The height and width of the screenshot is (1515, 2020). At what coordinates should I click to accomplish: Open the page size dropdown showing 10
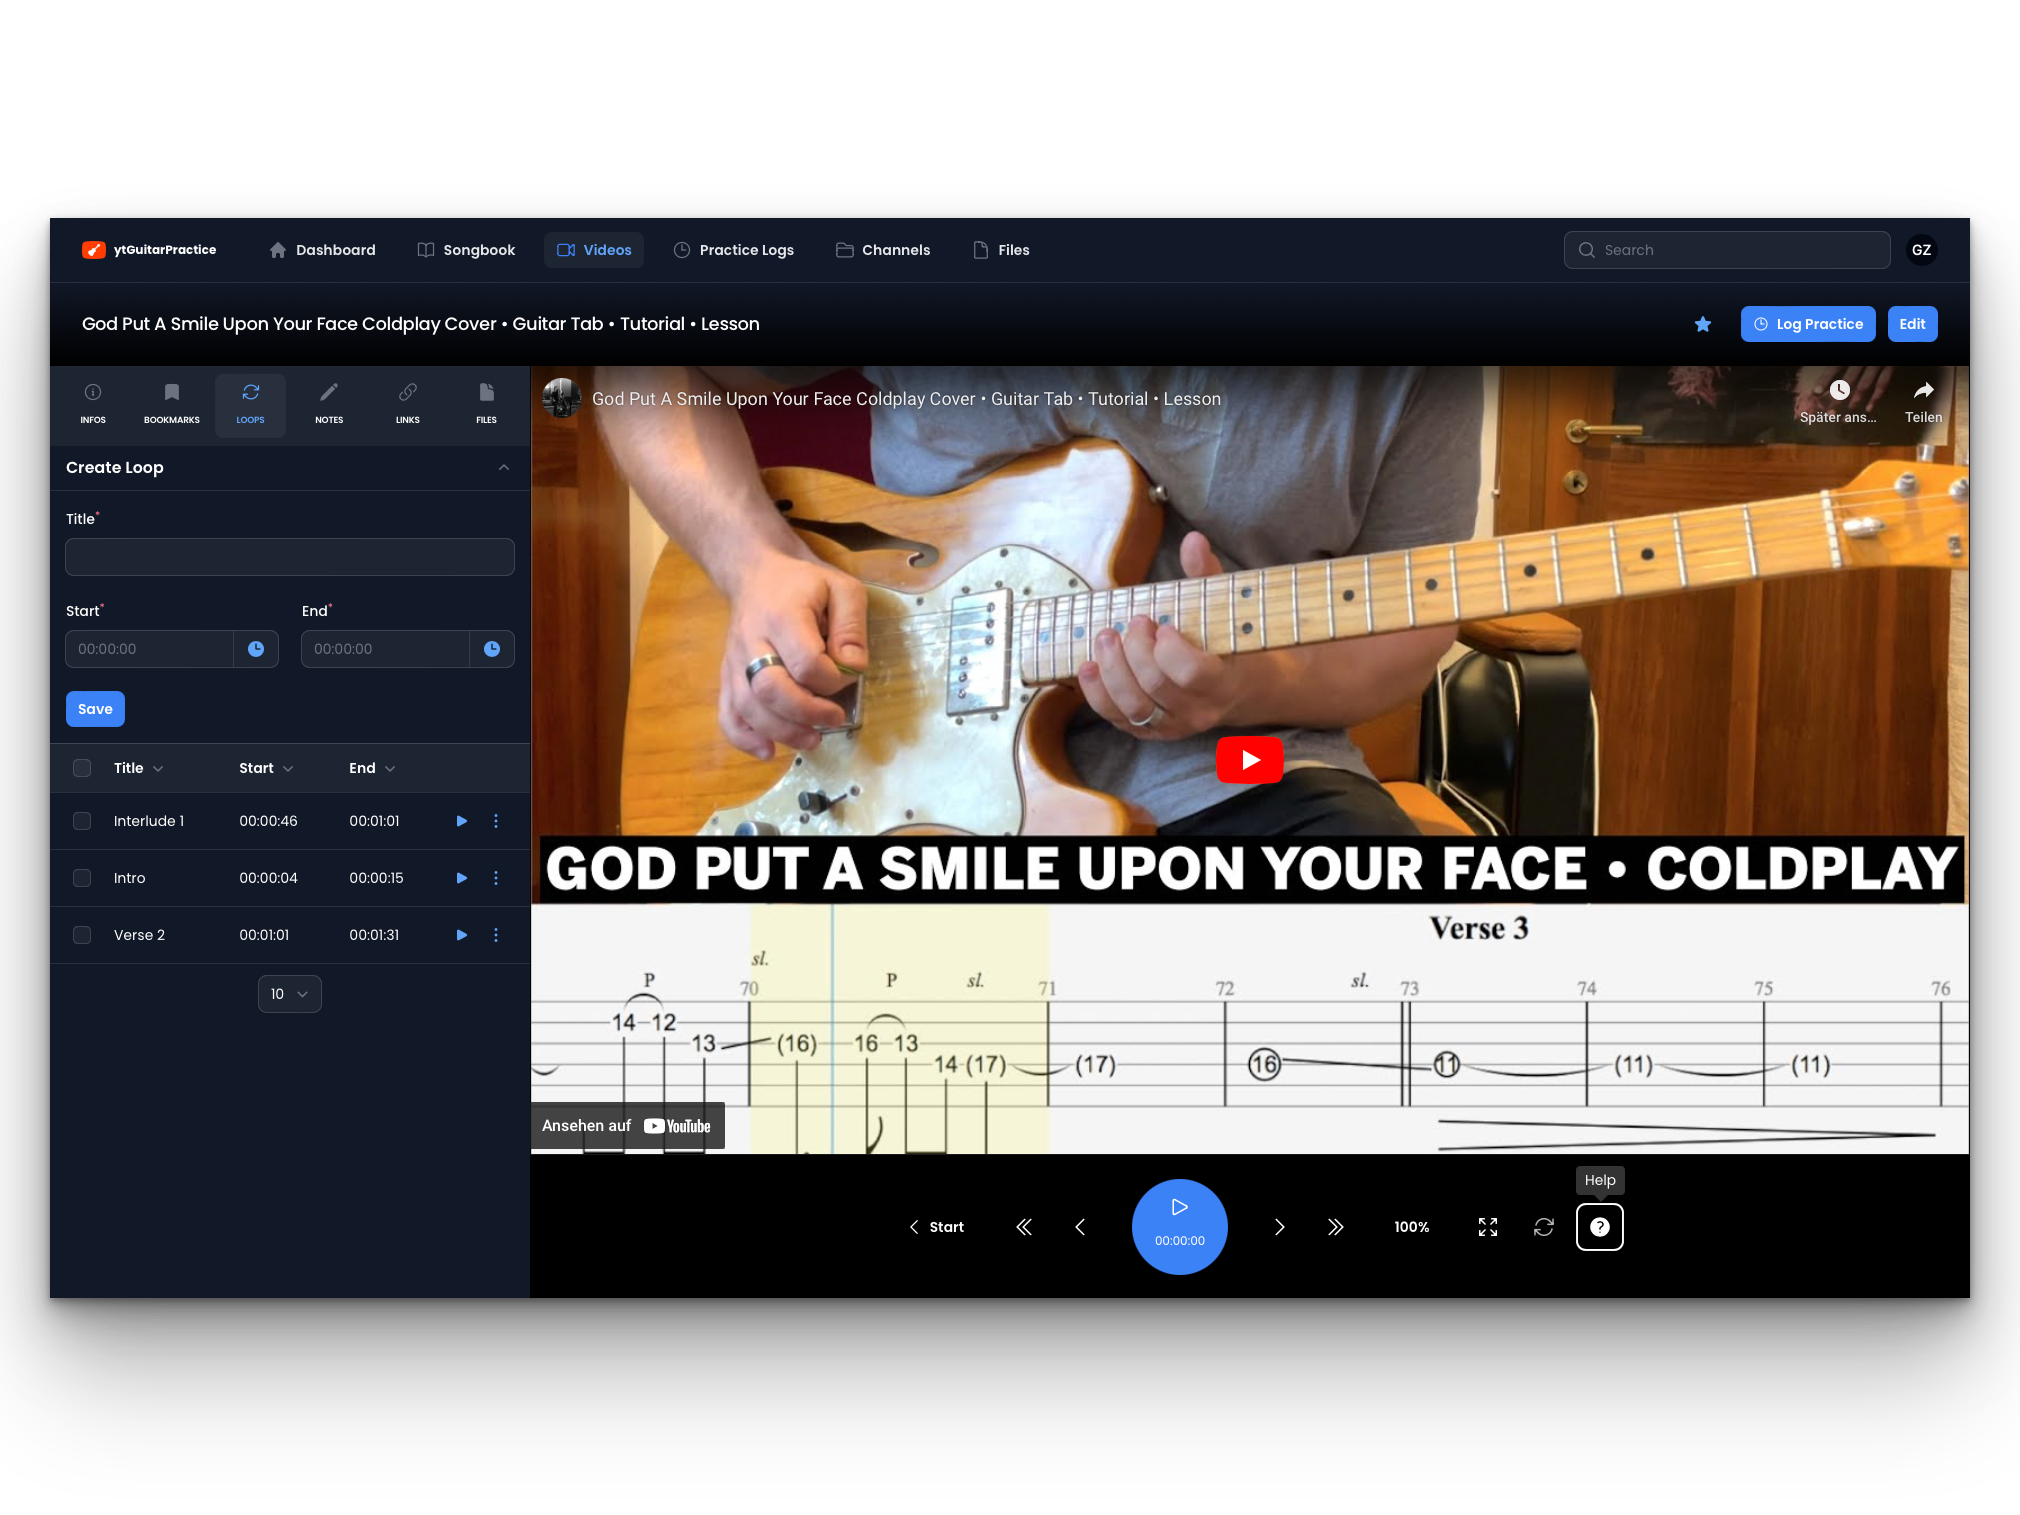click(289, 993)
